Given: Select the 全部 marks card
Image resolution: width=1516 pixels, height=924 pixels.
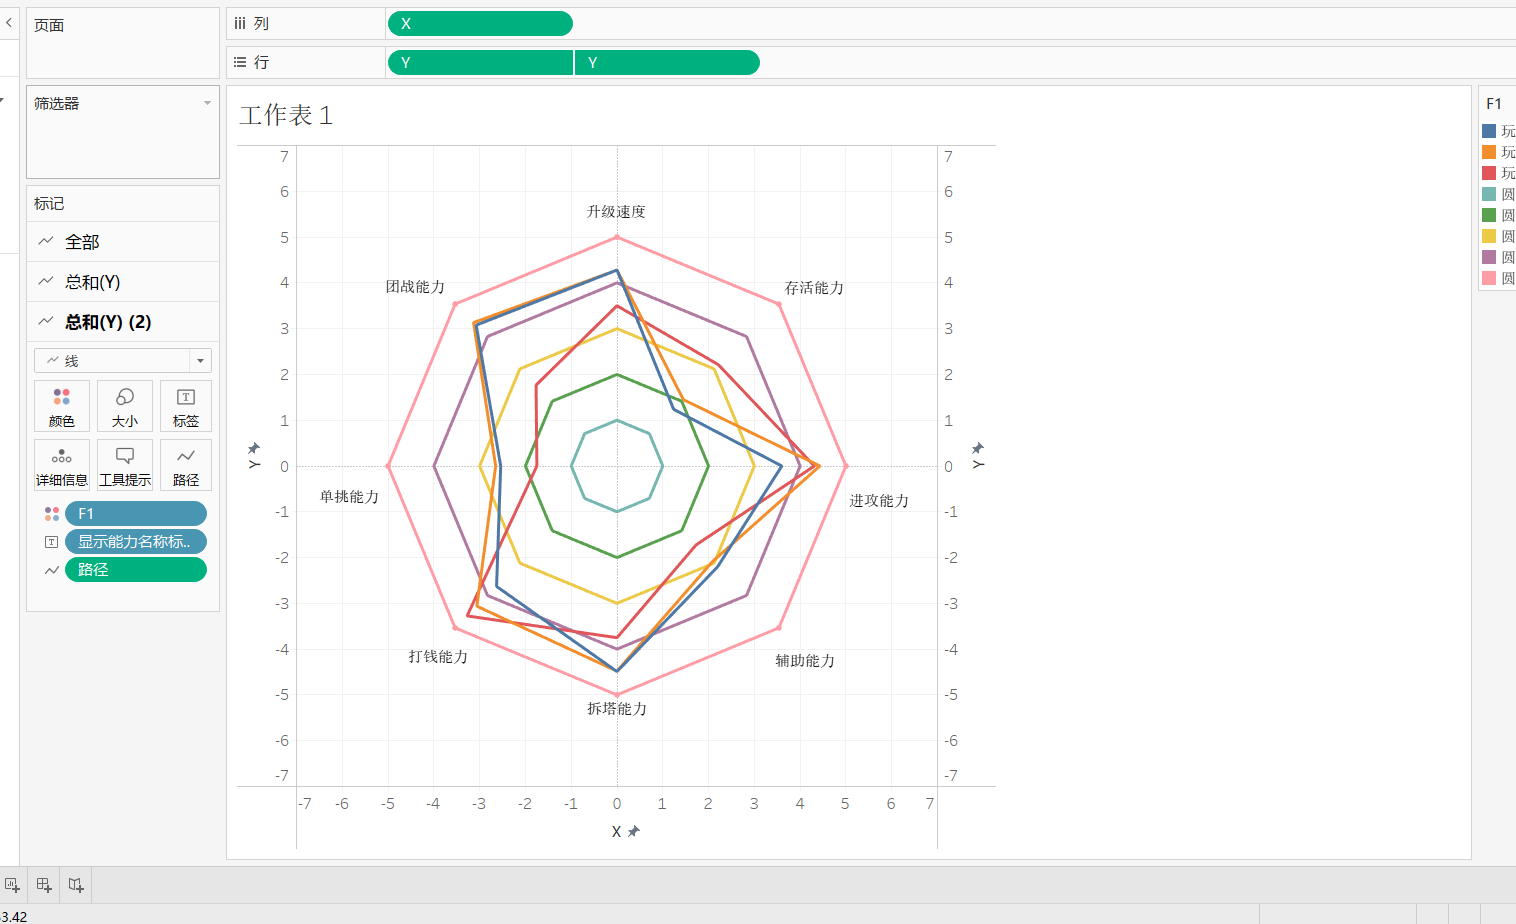Looking at the screenshot, I should click(x=123, y=242).
